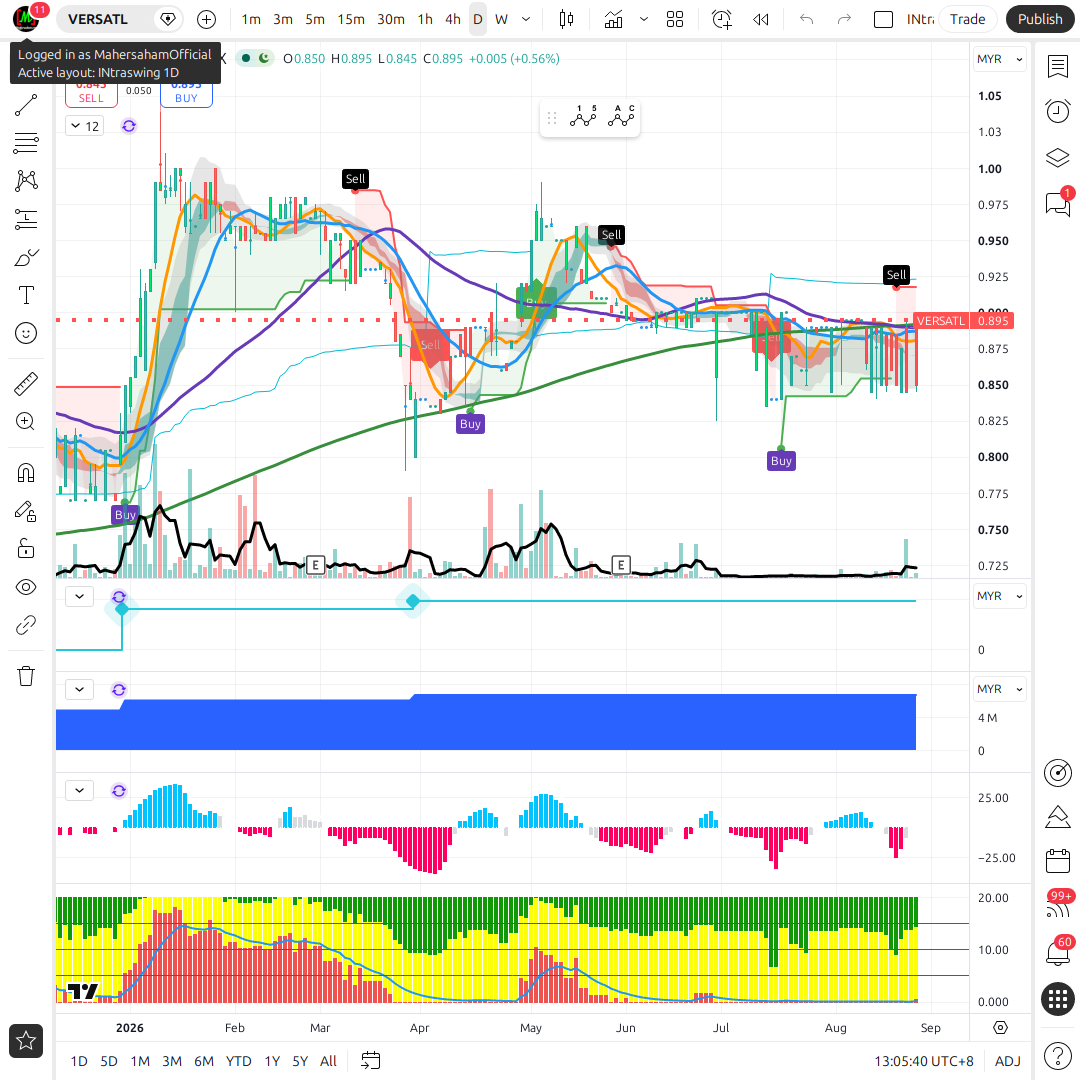This screenshot has width=1080, height=1080.
Task: Open the alerts panel clock icon
Action: point(1057,111)
